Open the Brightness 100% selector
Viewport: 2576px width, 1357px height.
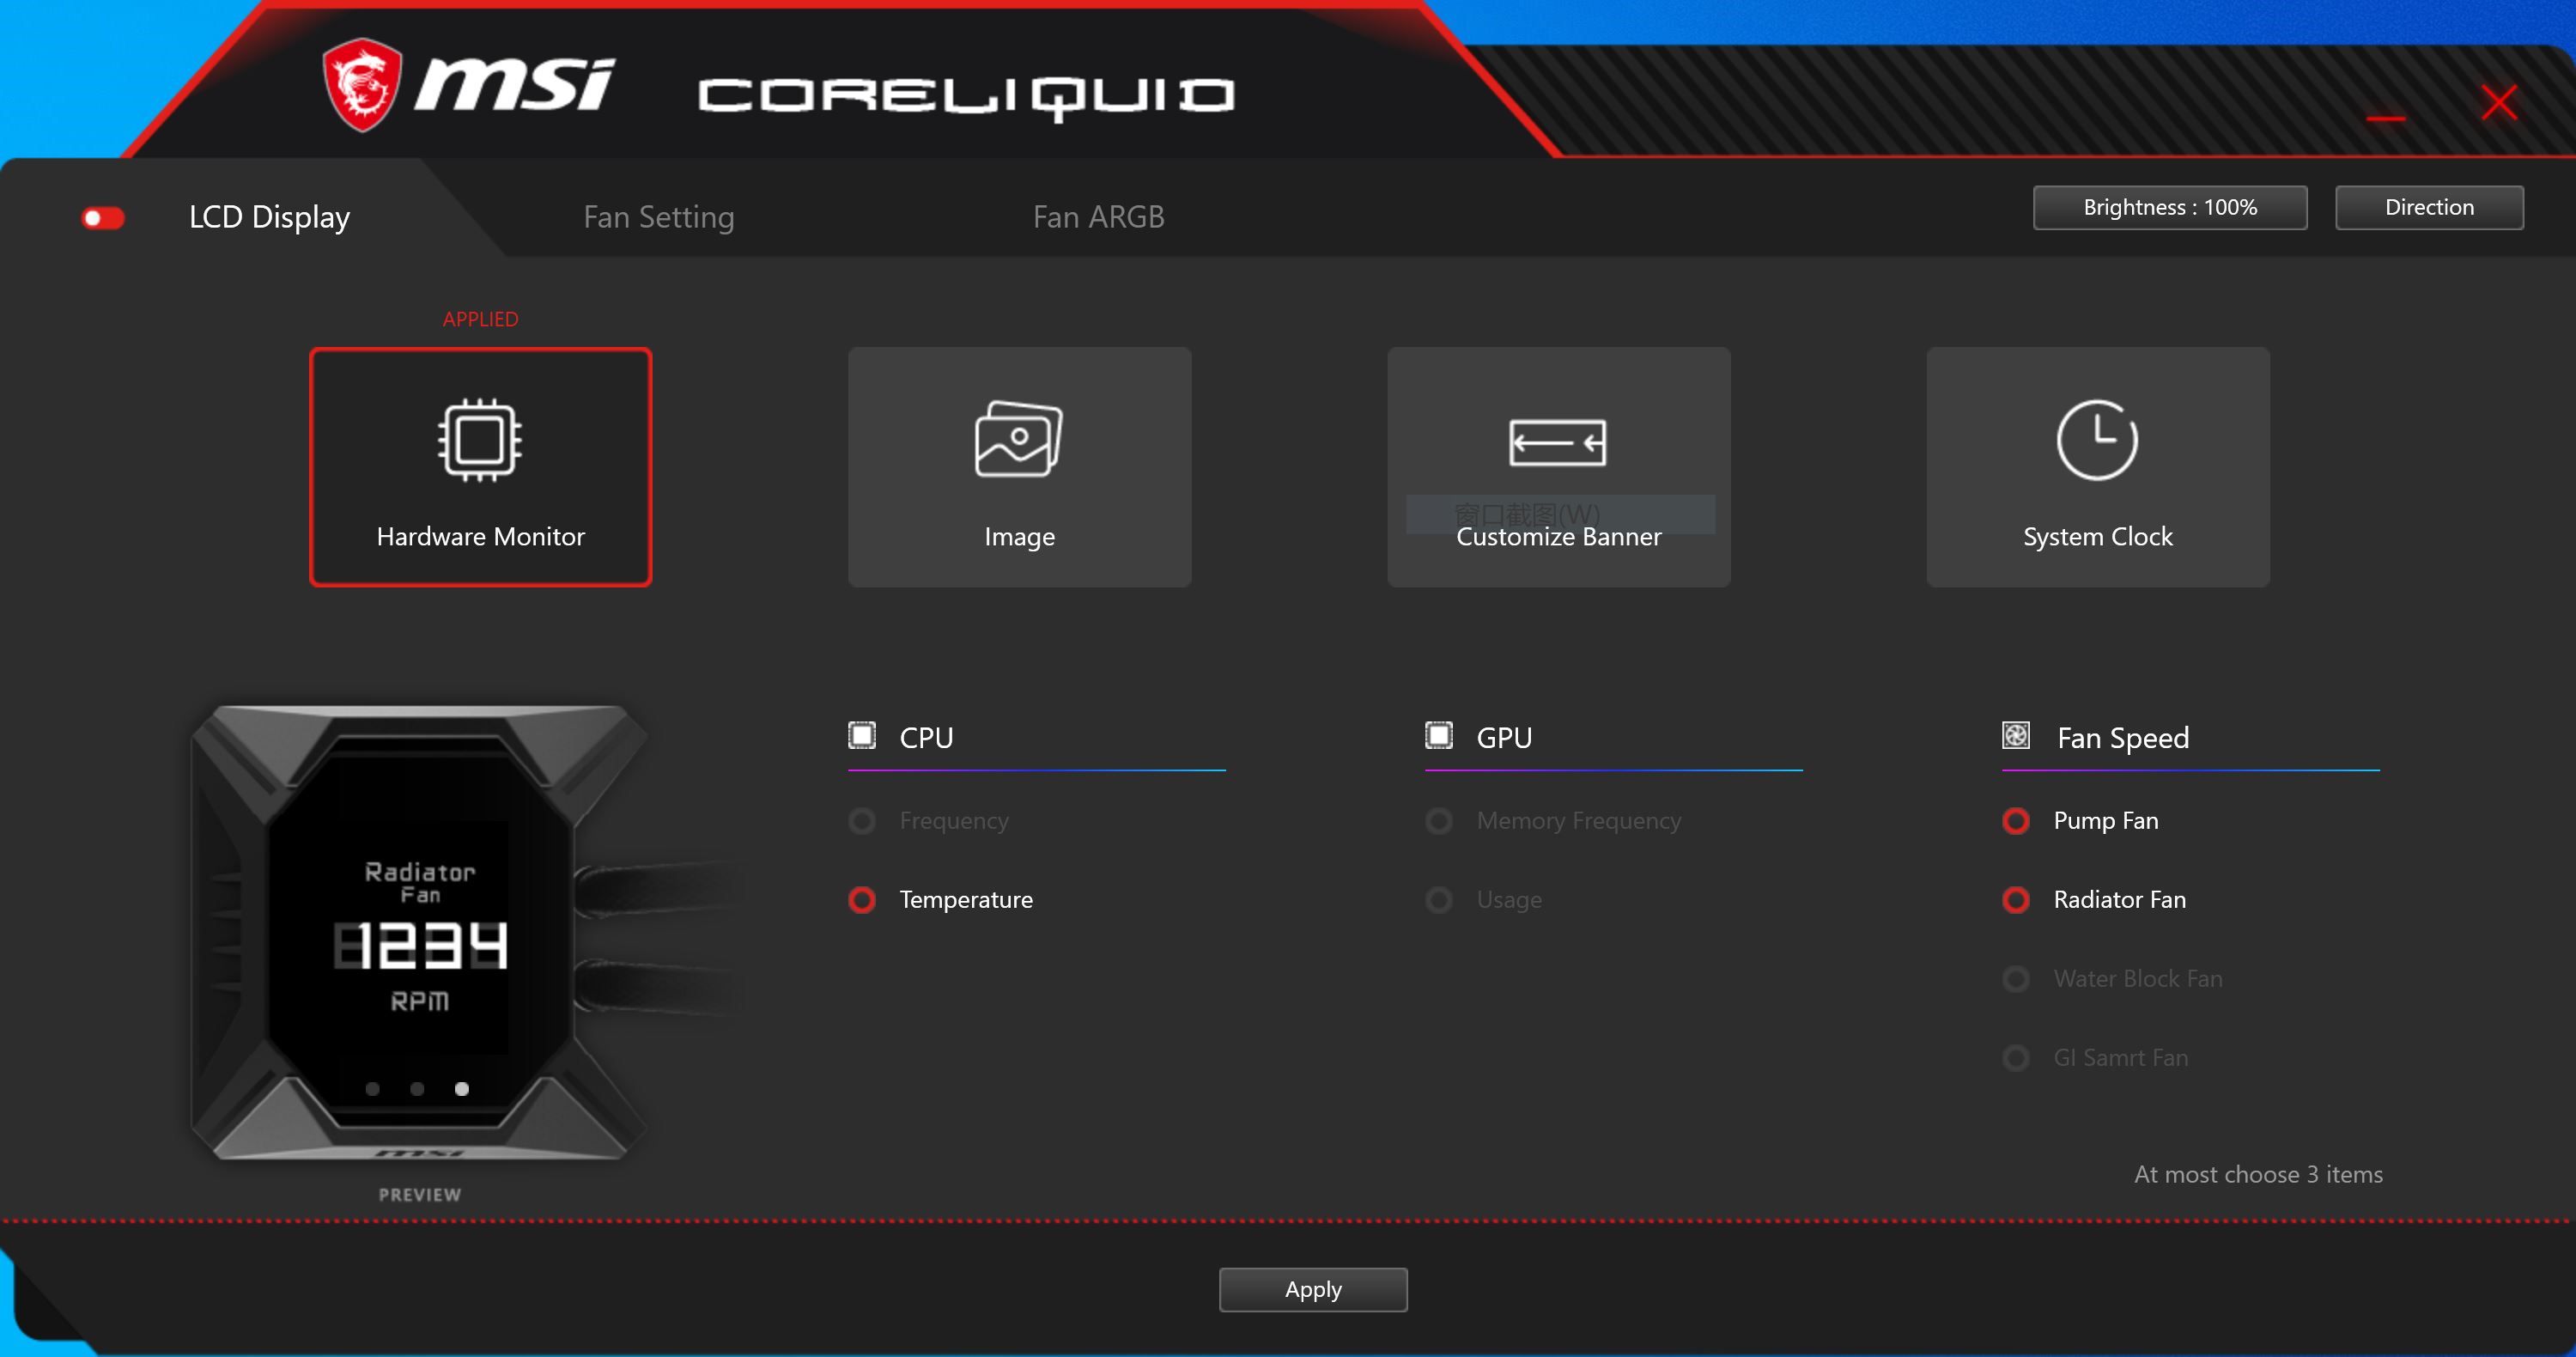[2169, 207]
